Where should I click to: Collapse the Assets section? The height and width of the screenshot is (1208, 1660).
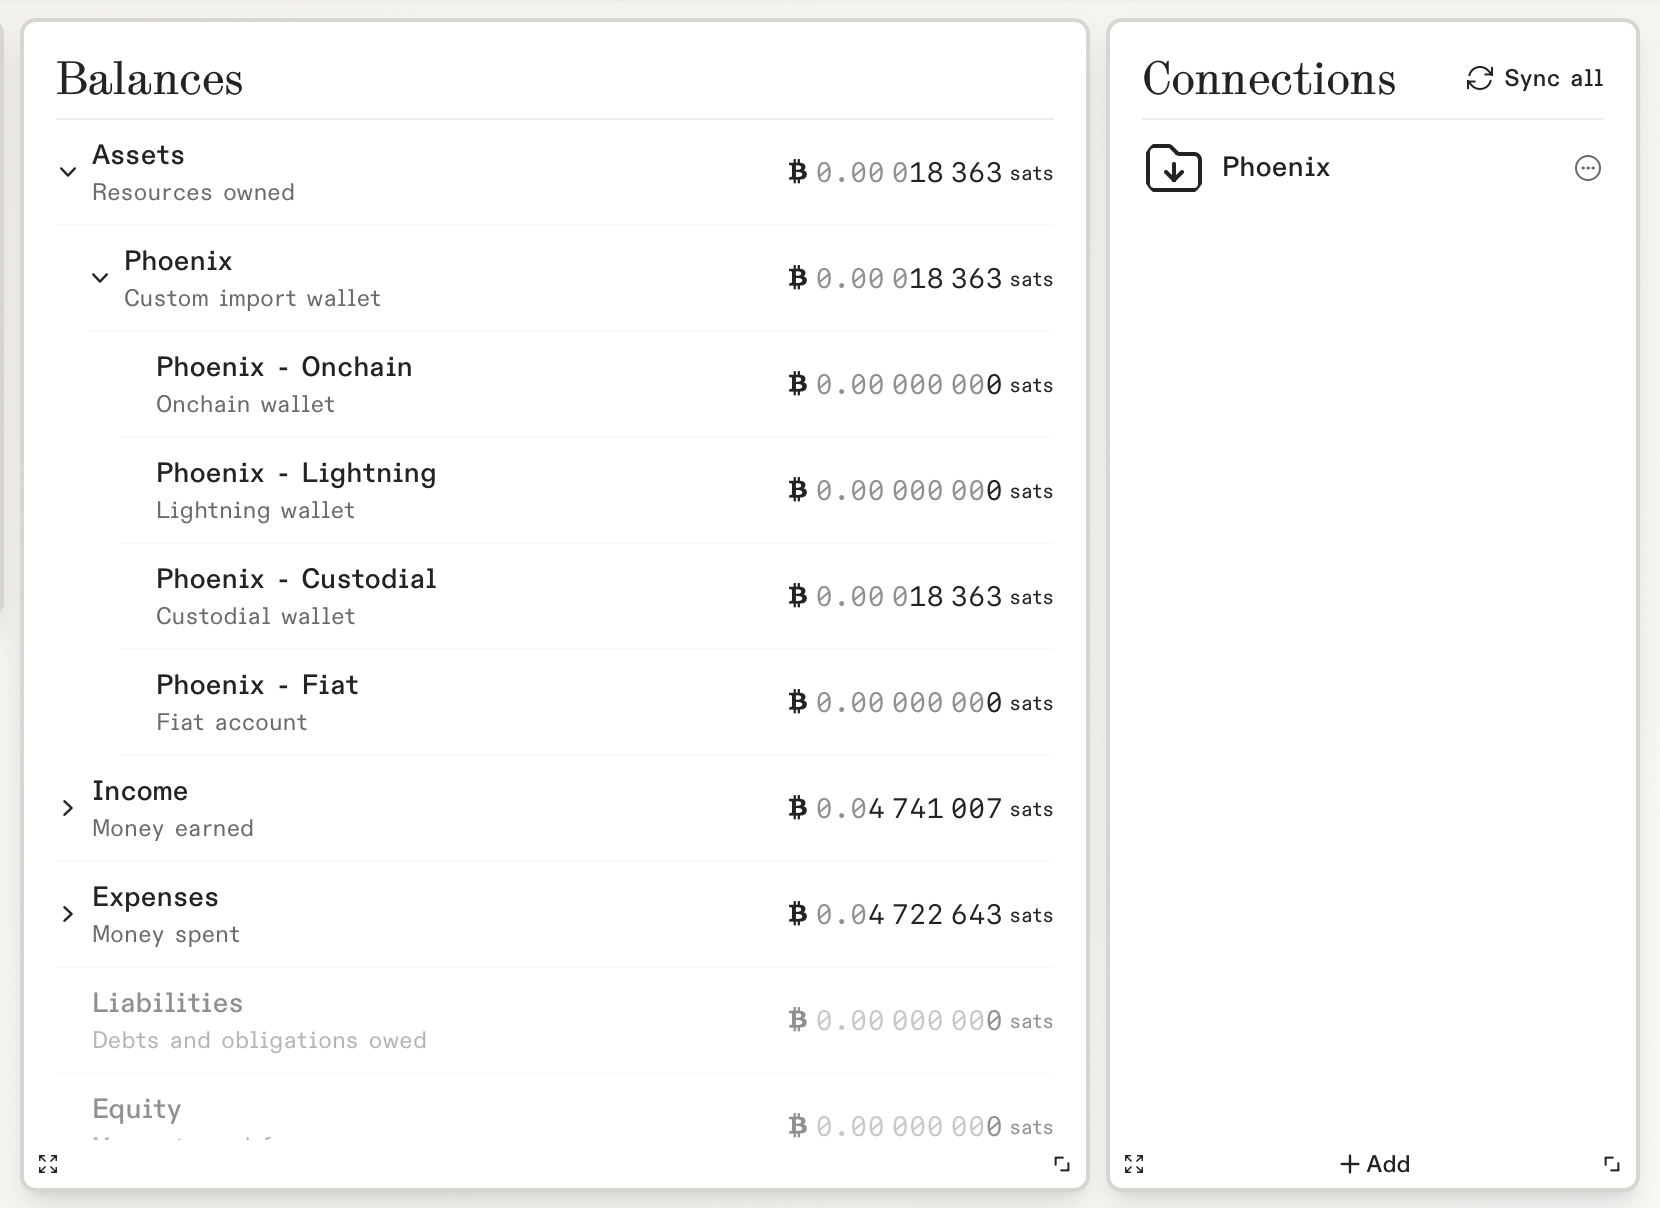(68, 172)
